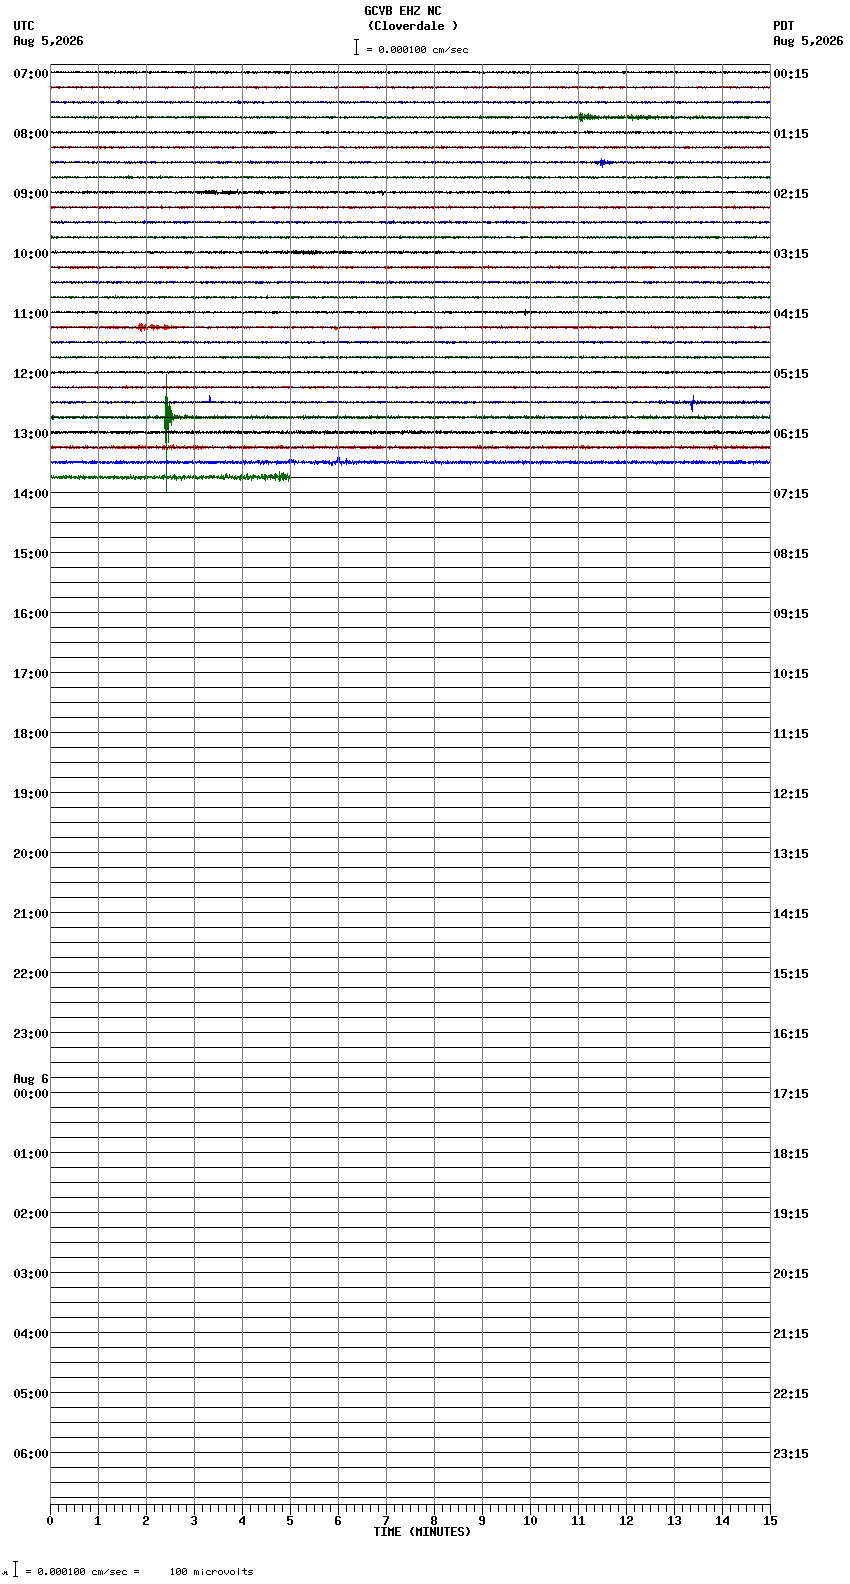Select the 07:00 UTC time label
This screenshot has height=1584, width=850.
(31, 74)
